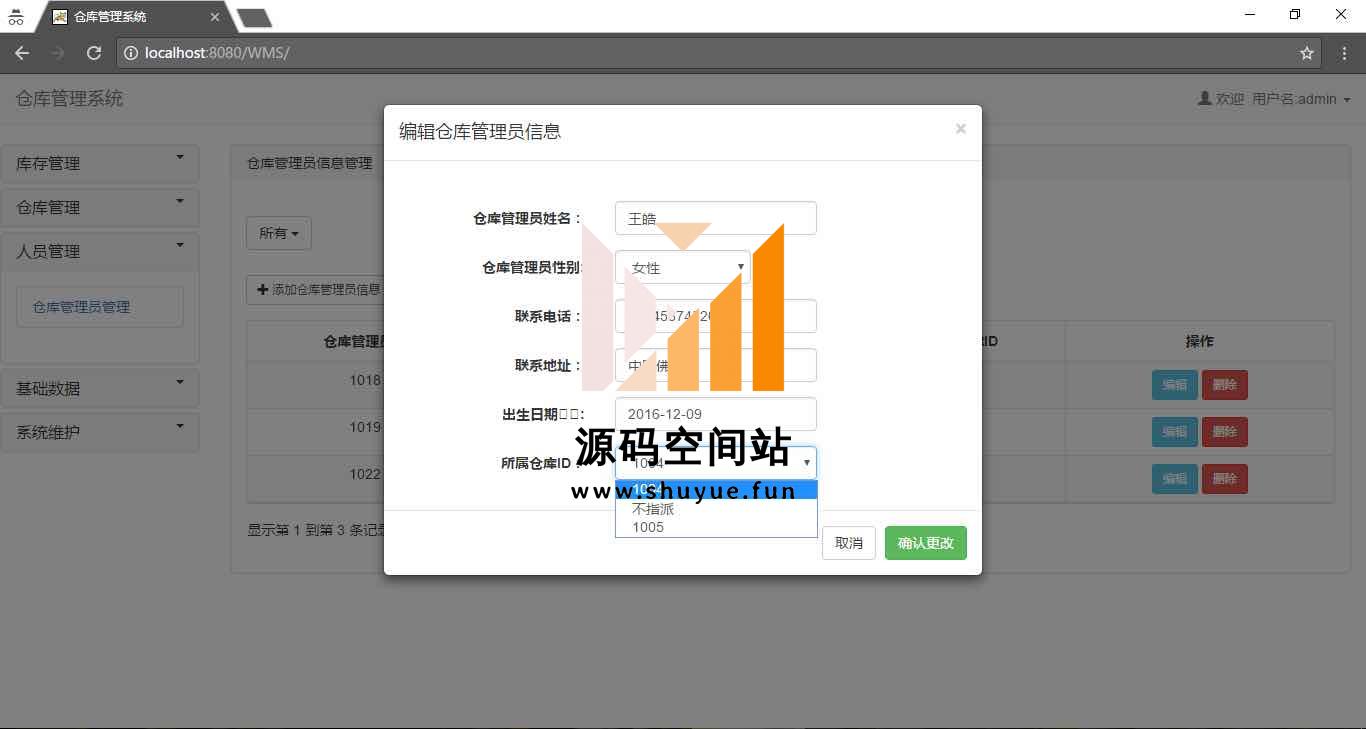Click table cell 1019
The image size is (1366, 729).
(x=365, y=427)
